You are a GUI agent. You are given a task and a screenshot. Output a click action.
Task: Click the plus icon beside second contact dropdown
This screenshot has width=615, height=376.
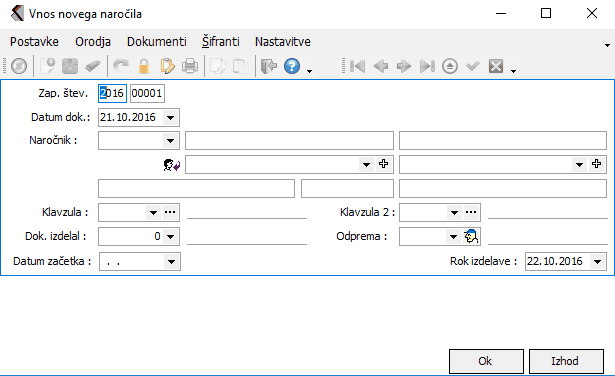click(597, 164)
